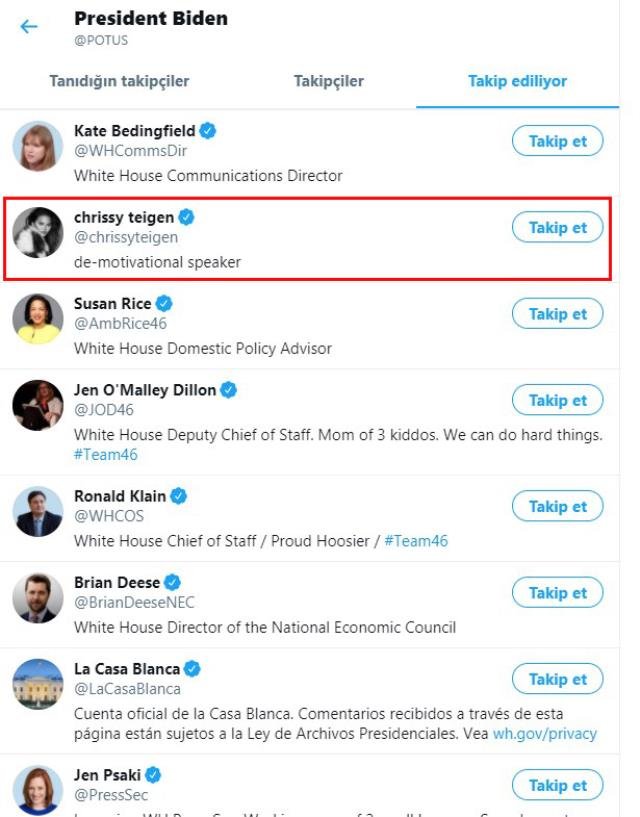The width and height of the screenshot is (640, 817).
Task: Open the wh.gov/privacy link
Action: coord(544,733)
